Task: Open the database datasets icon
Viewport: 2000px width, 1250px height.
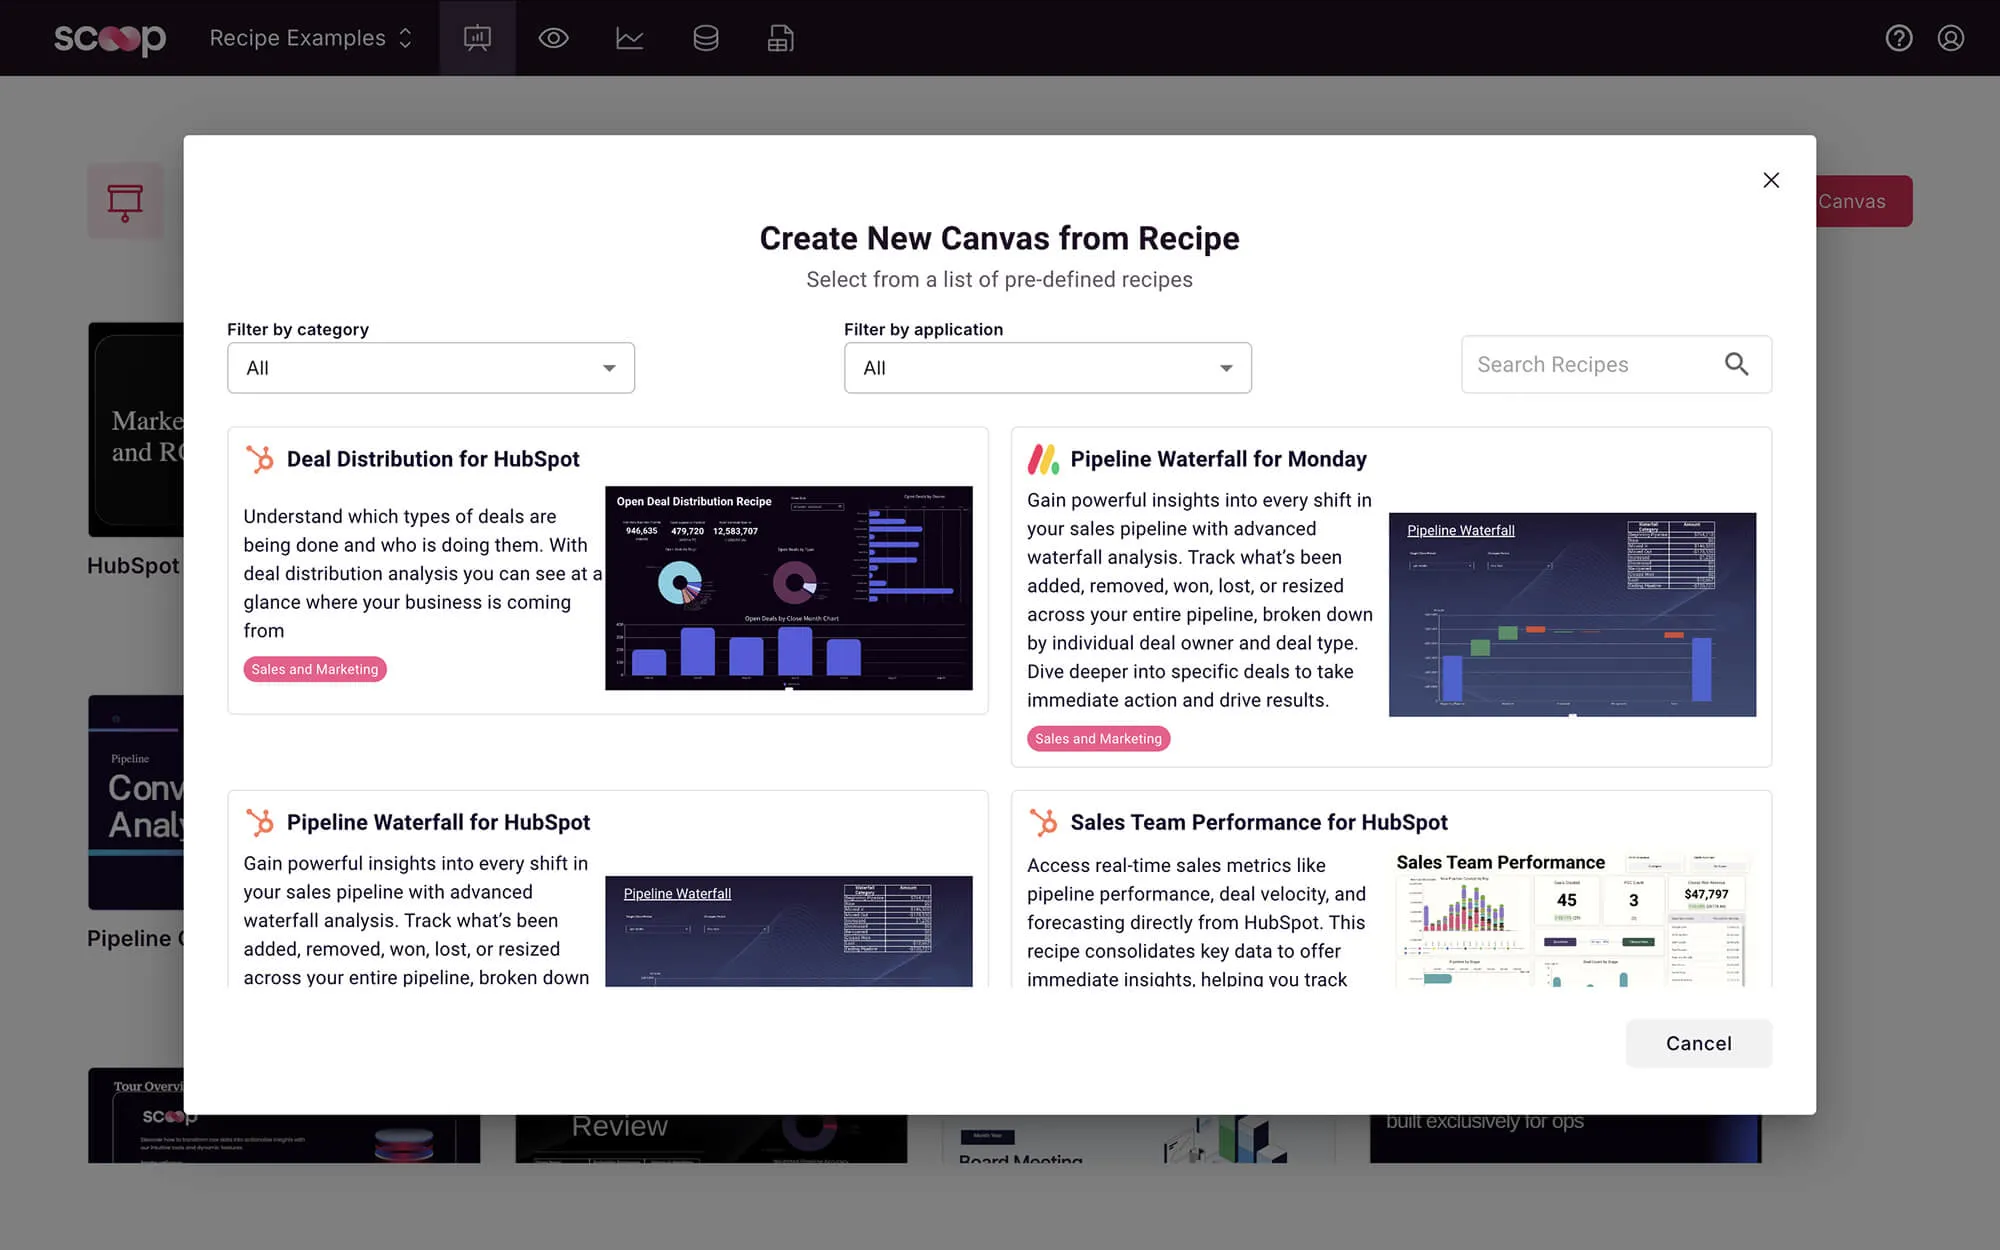Action: tap(705, 38)
